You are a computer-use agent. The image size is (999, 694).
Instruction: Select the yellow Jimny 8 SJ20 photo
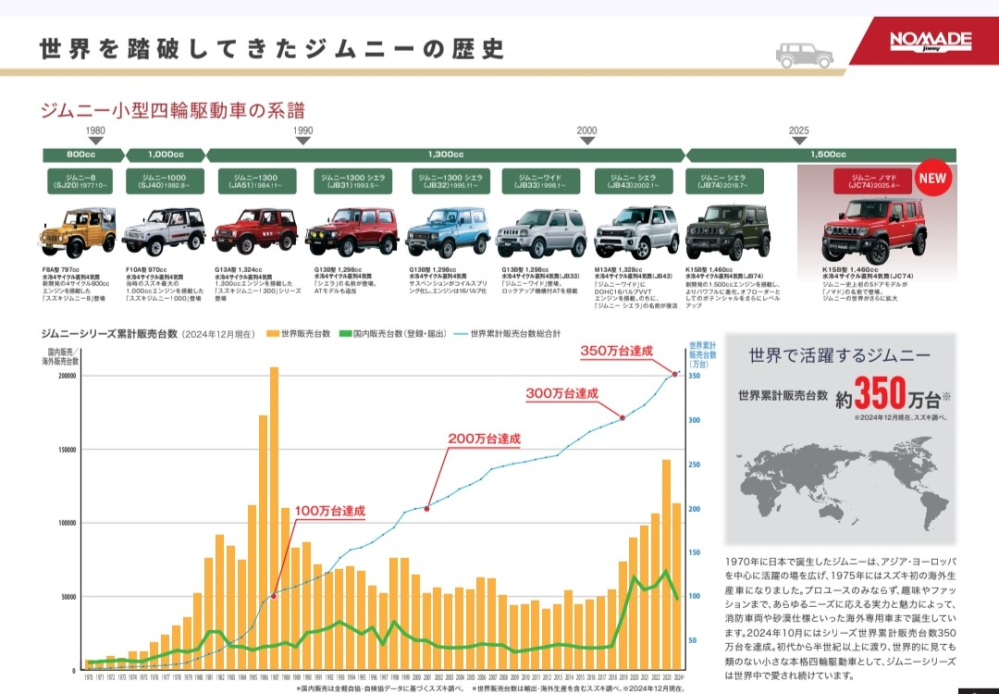click(79, 232)
